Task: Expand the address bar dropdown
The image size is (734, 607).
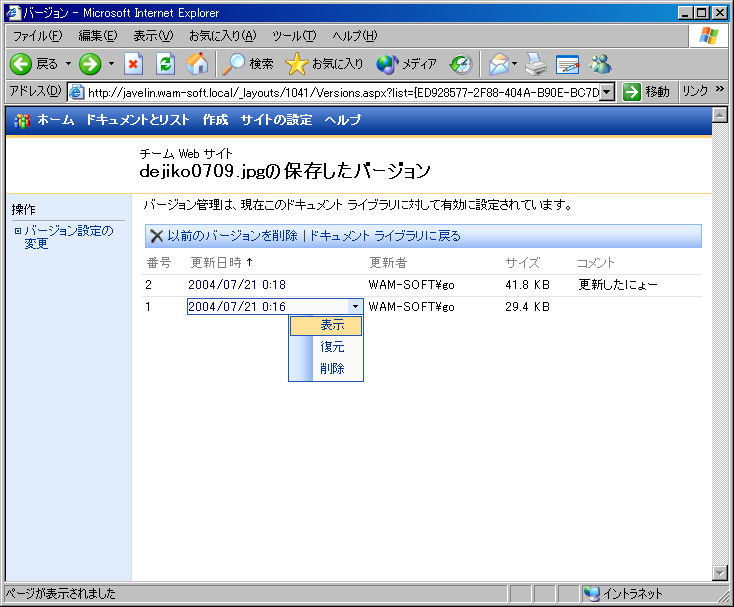Action: coord(607,92)
